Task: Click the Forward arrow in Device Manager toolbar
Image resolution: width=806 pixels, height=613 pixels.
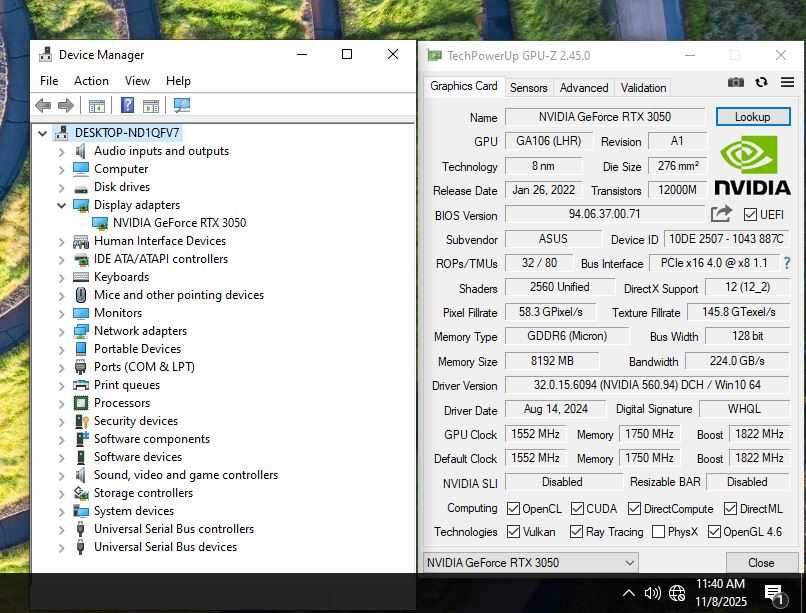Action: click(66, 106)
